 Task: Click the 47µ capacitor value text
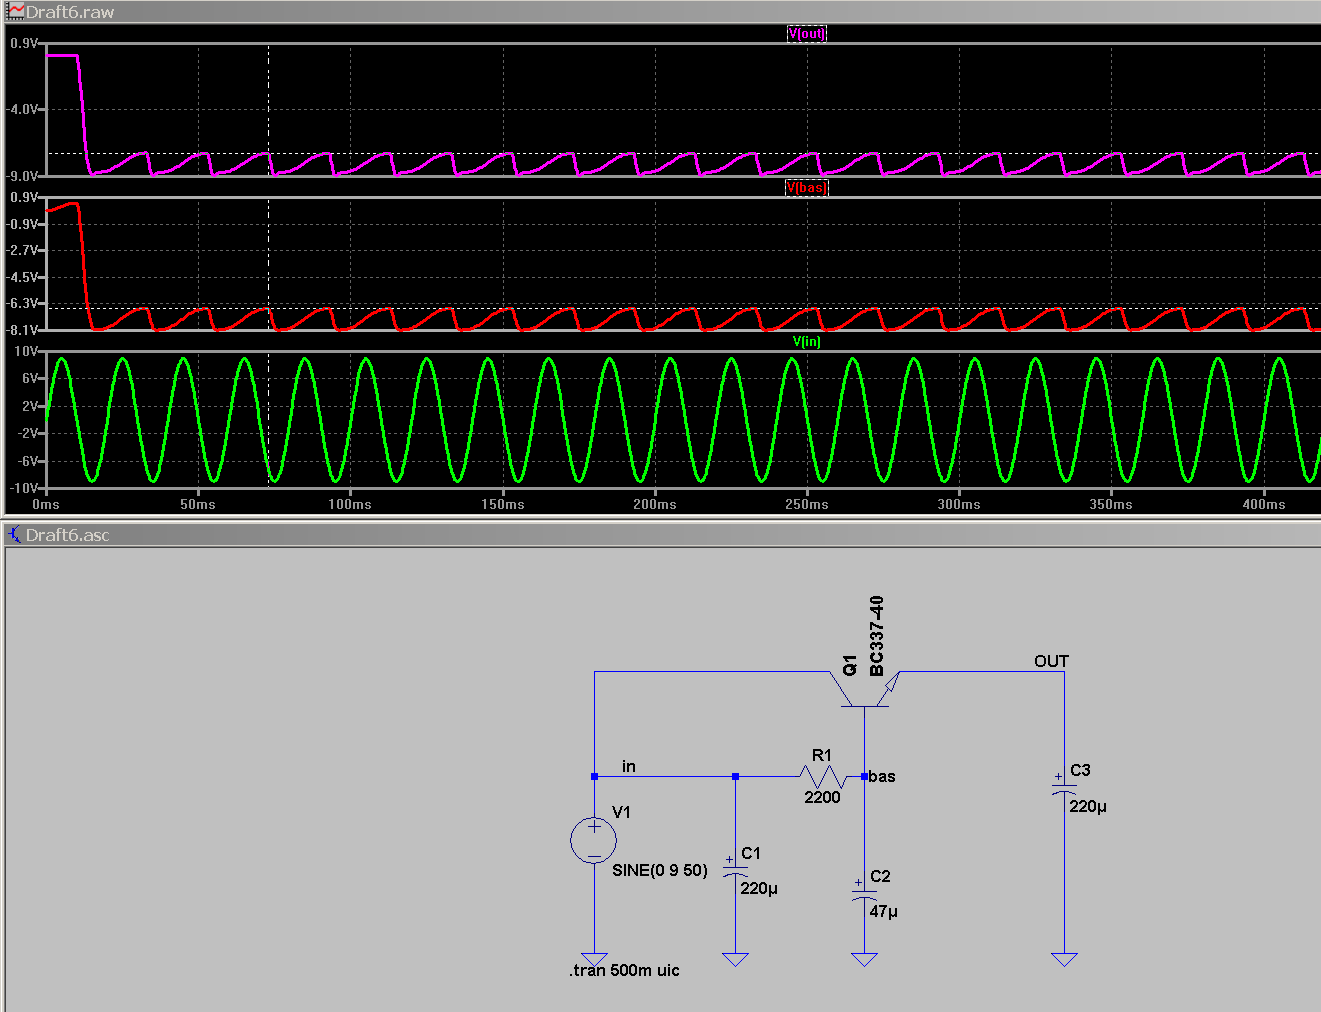tap(883, 911)
